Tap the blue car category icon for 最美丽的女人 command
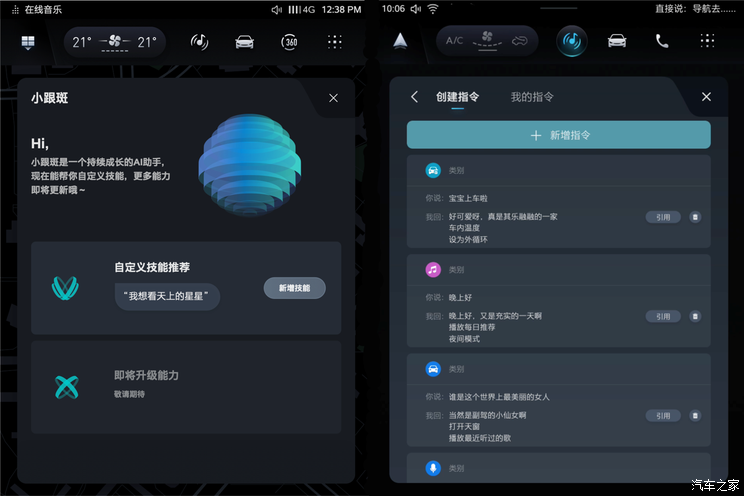This screenshot has width=744, height=496. pyautogui.click(x=433, y=369)
